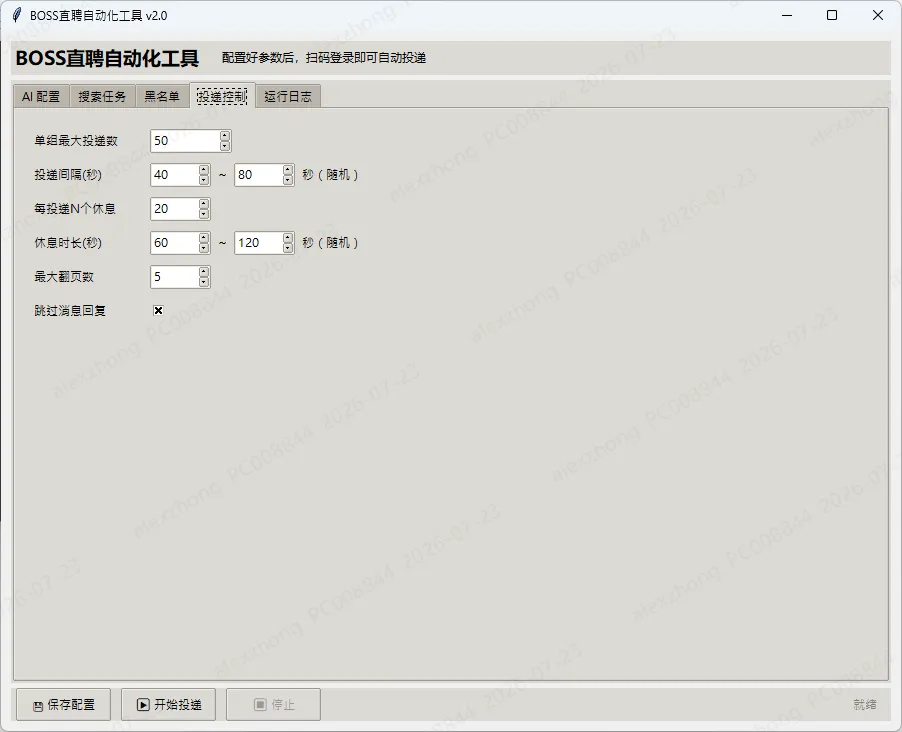Decrease 投递间隔 maximum value 80
The height and width of the screenshot is (732, 902).
pos(288,180)
